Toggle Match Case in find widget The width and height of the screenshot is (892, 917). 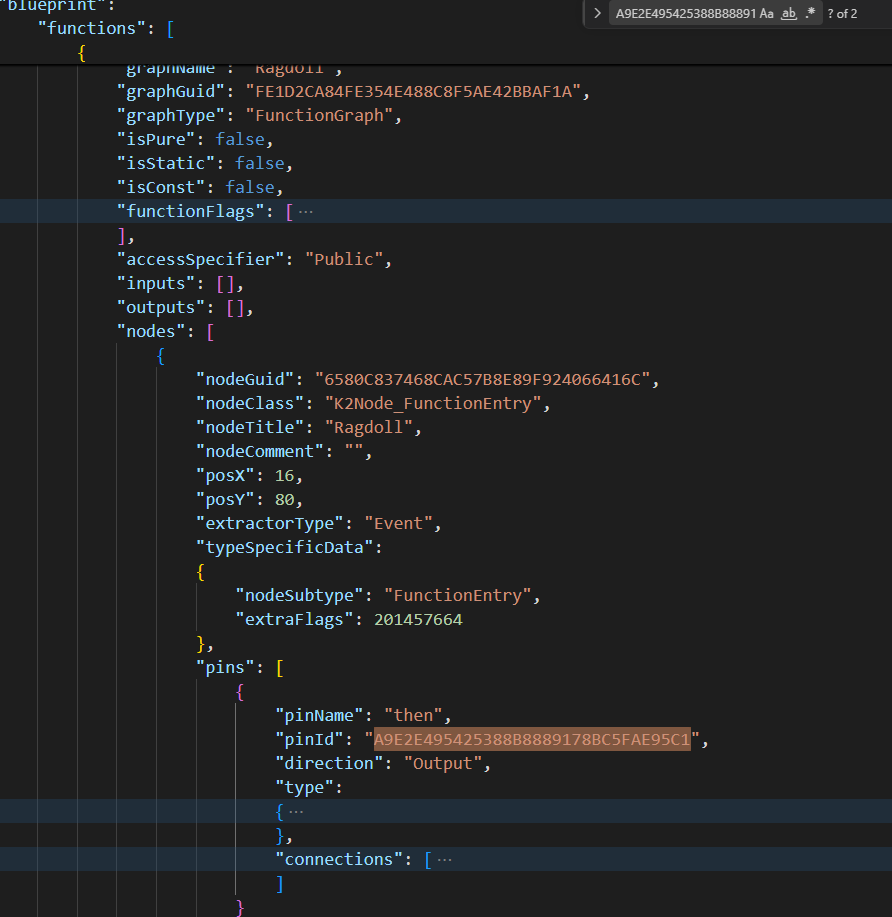pyautogui.click(x=766, y=14)
